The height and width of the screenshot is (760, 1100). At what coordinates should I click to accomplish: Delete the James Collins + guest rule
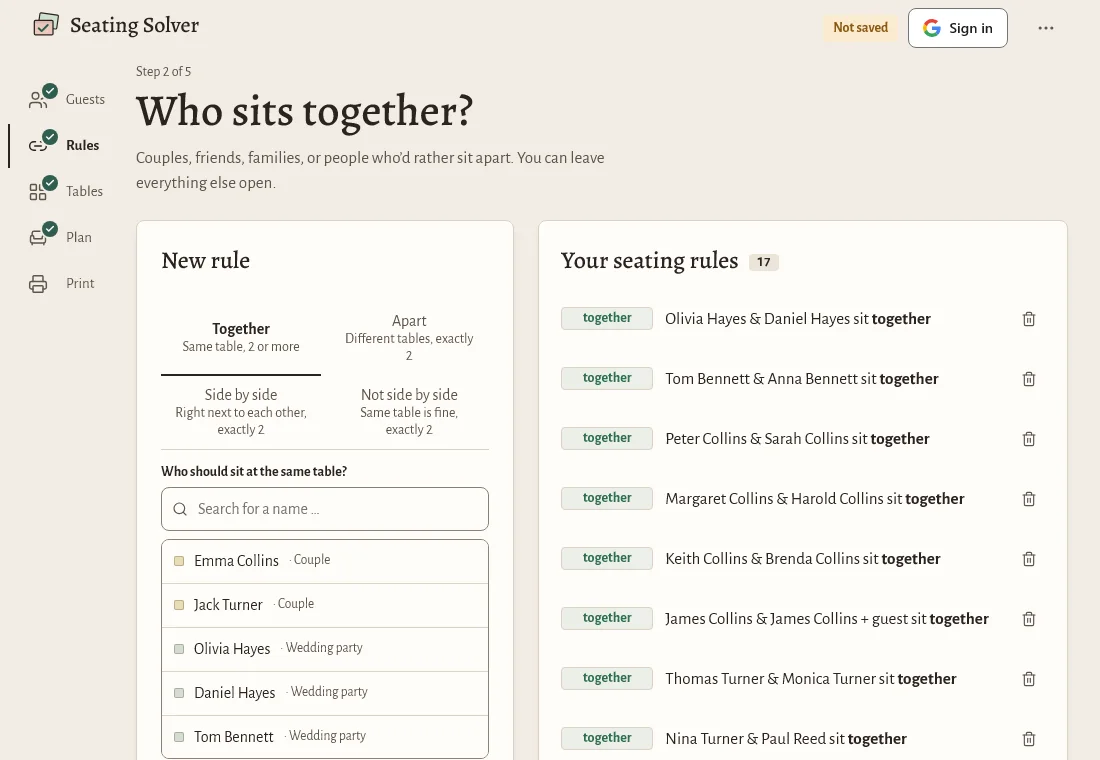click(x=1028, y=619)
